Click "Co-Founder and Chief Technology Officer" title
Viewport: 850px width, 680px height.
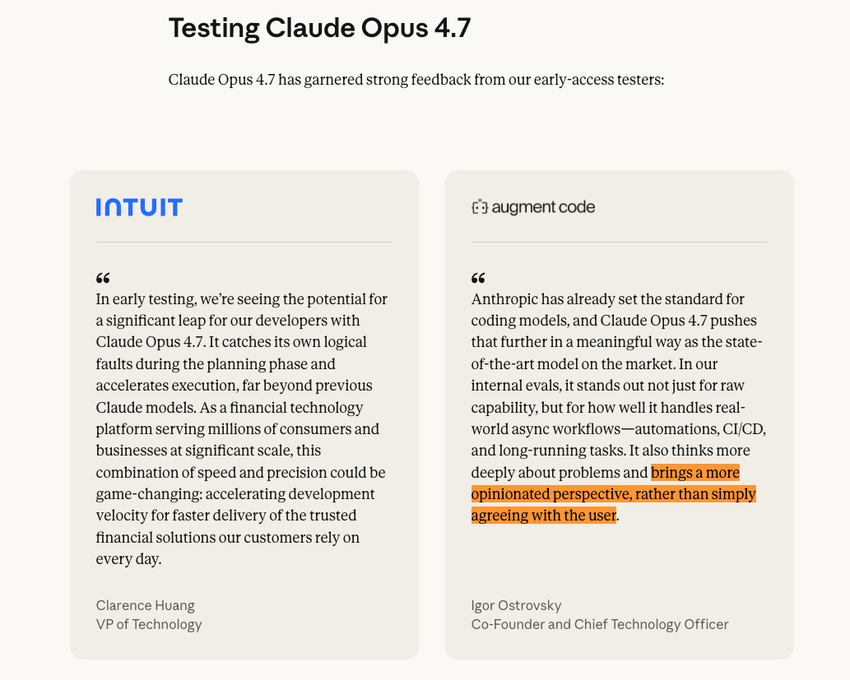pyautogui.click(x=600, y=624)
